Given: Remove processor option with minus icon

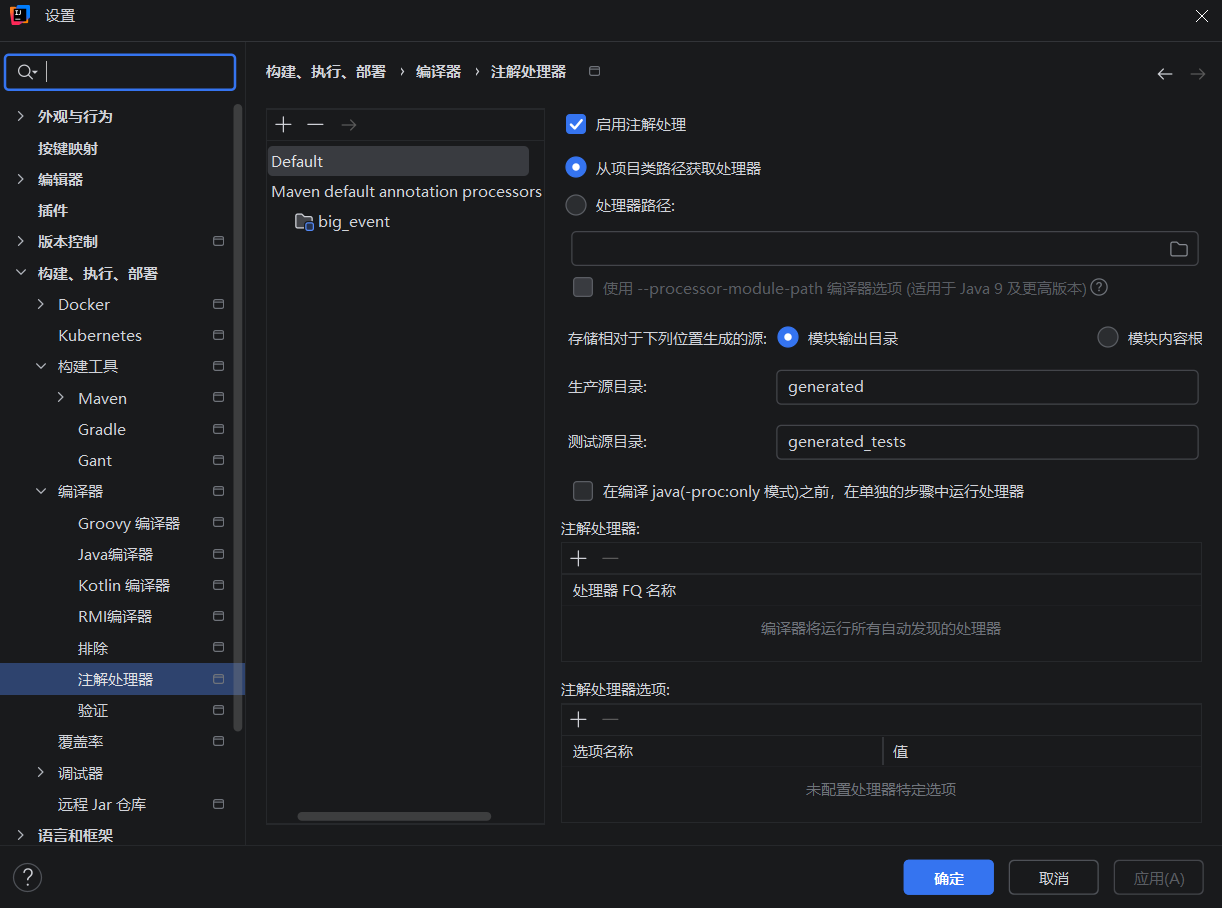Looking at the screenshot, I should pyautogui.click(x=610, y=719).
